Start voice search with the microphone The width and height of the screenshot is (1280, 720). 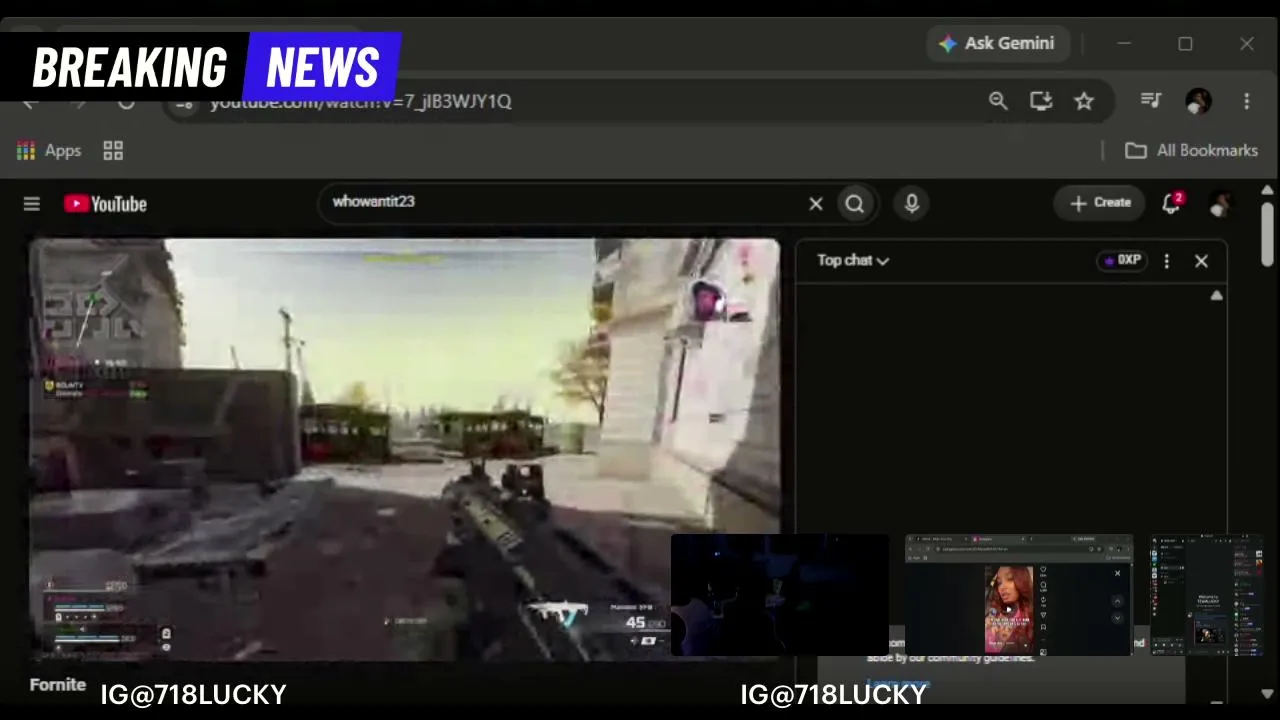pyautogui.click(x=912, y=204)
